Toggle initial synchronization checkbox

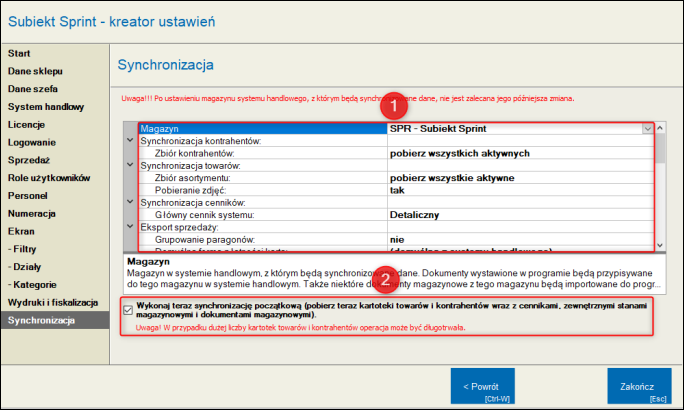tap(128, 310)
